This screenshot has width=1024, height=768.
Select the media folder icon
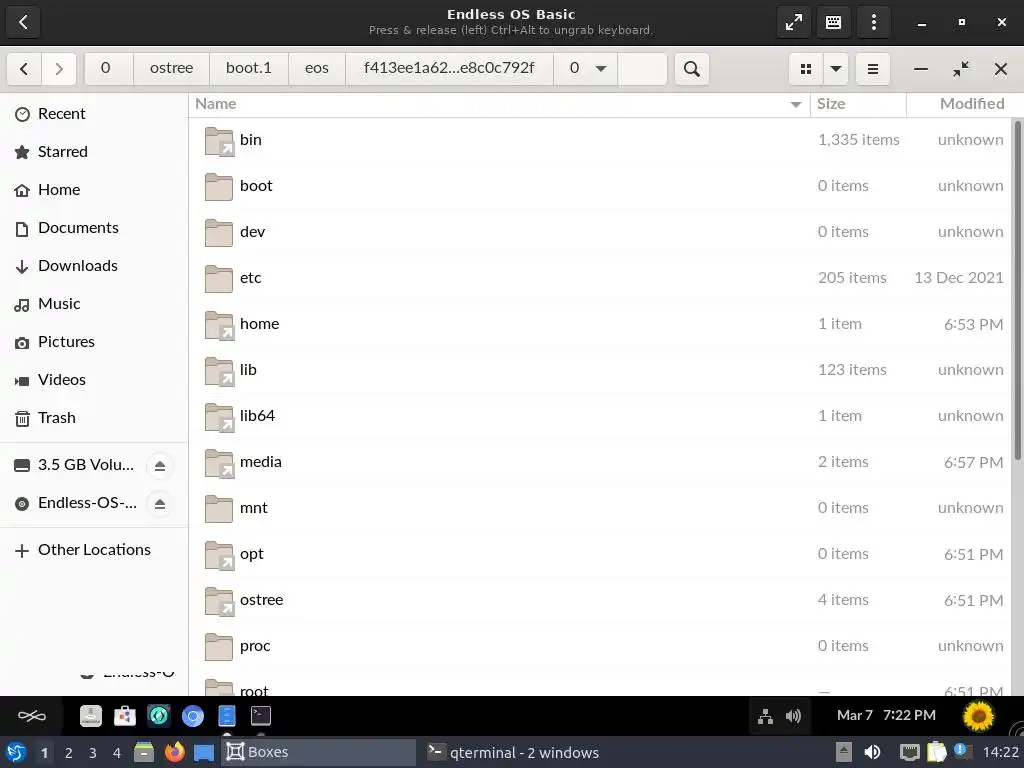pyautogui.click(x=219, y=463)
